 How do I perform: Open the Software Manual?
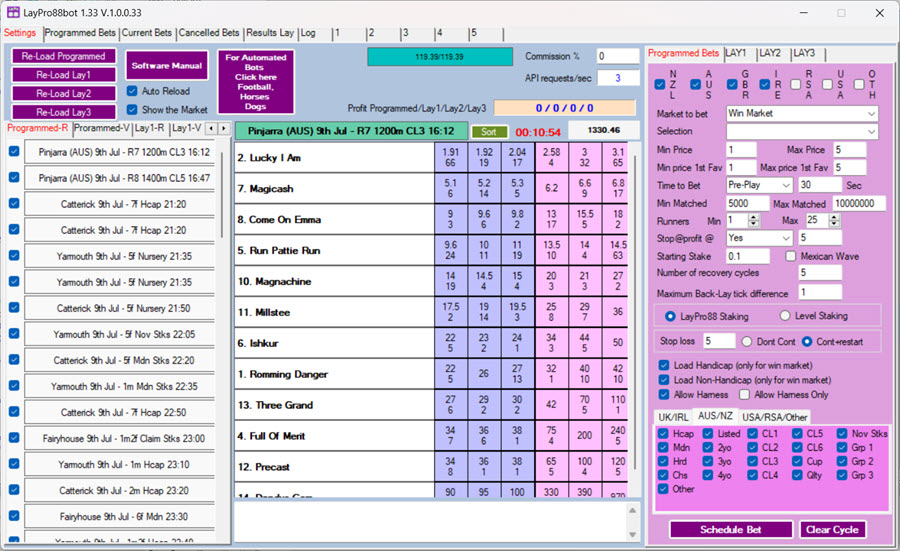167,66
